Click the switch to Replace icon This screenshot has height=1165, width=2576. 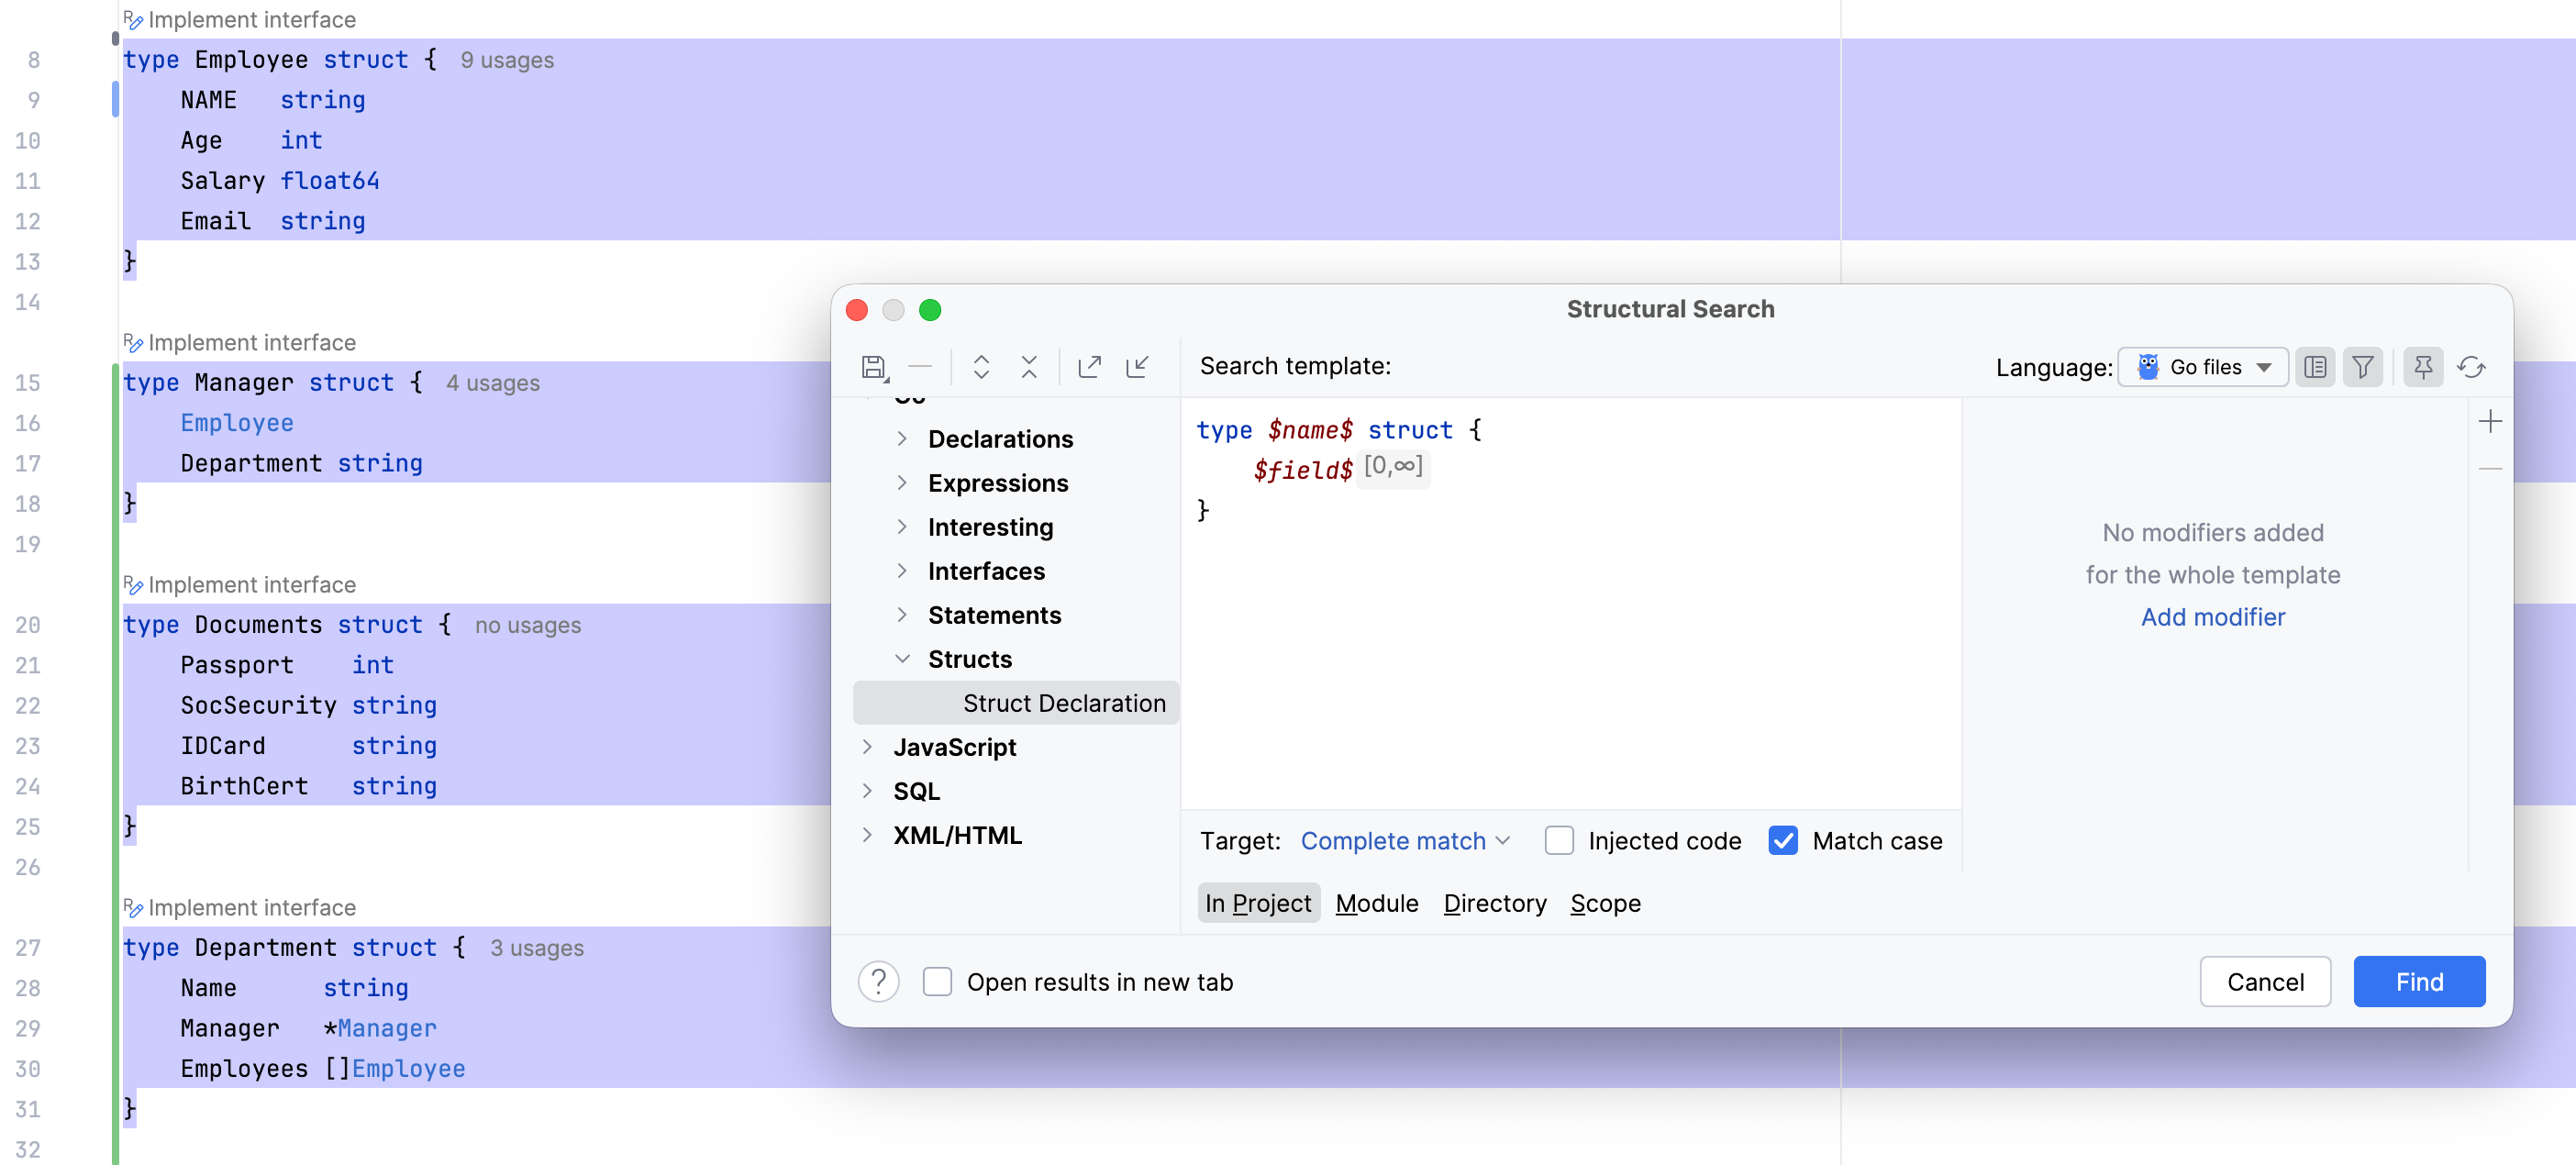pos(2471,367)
